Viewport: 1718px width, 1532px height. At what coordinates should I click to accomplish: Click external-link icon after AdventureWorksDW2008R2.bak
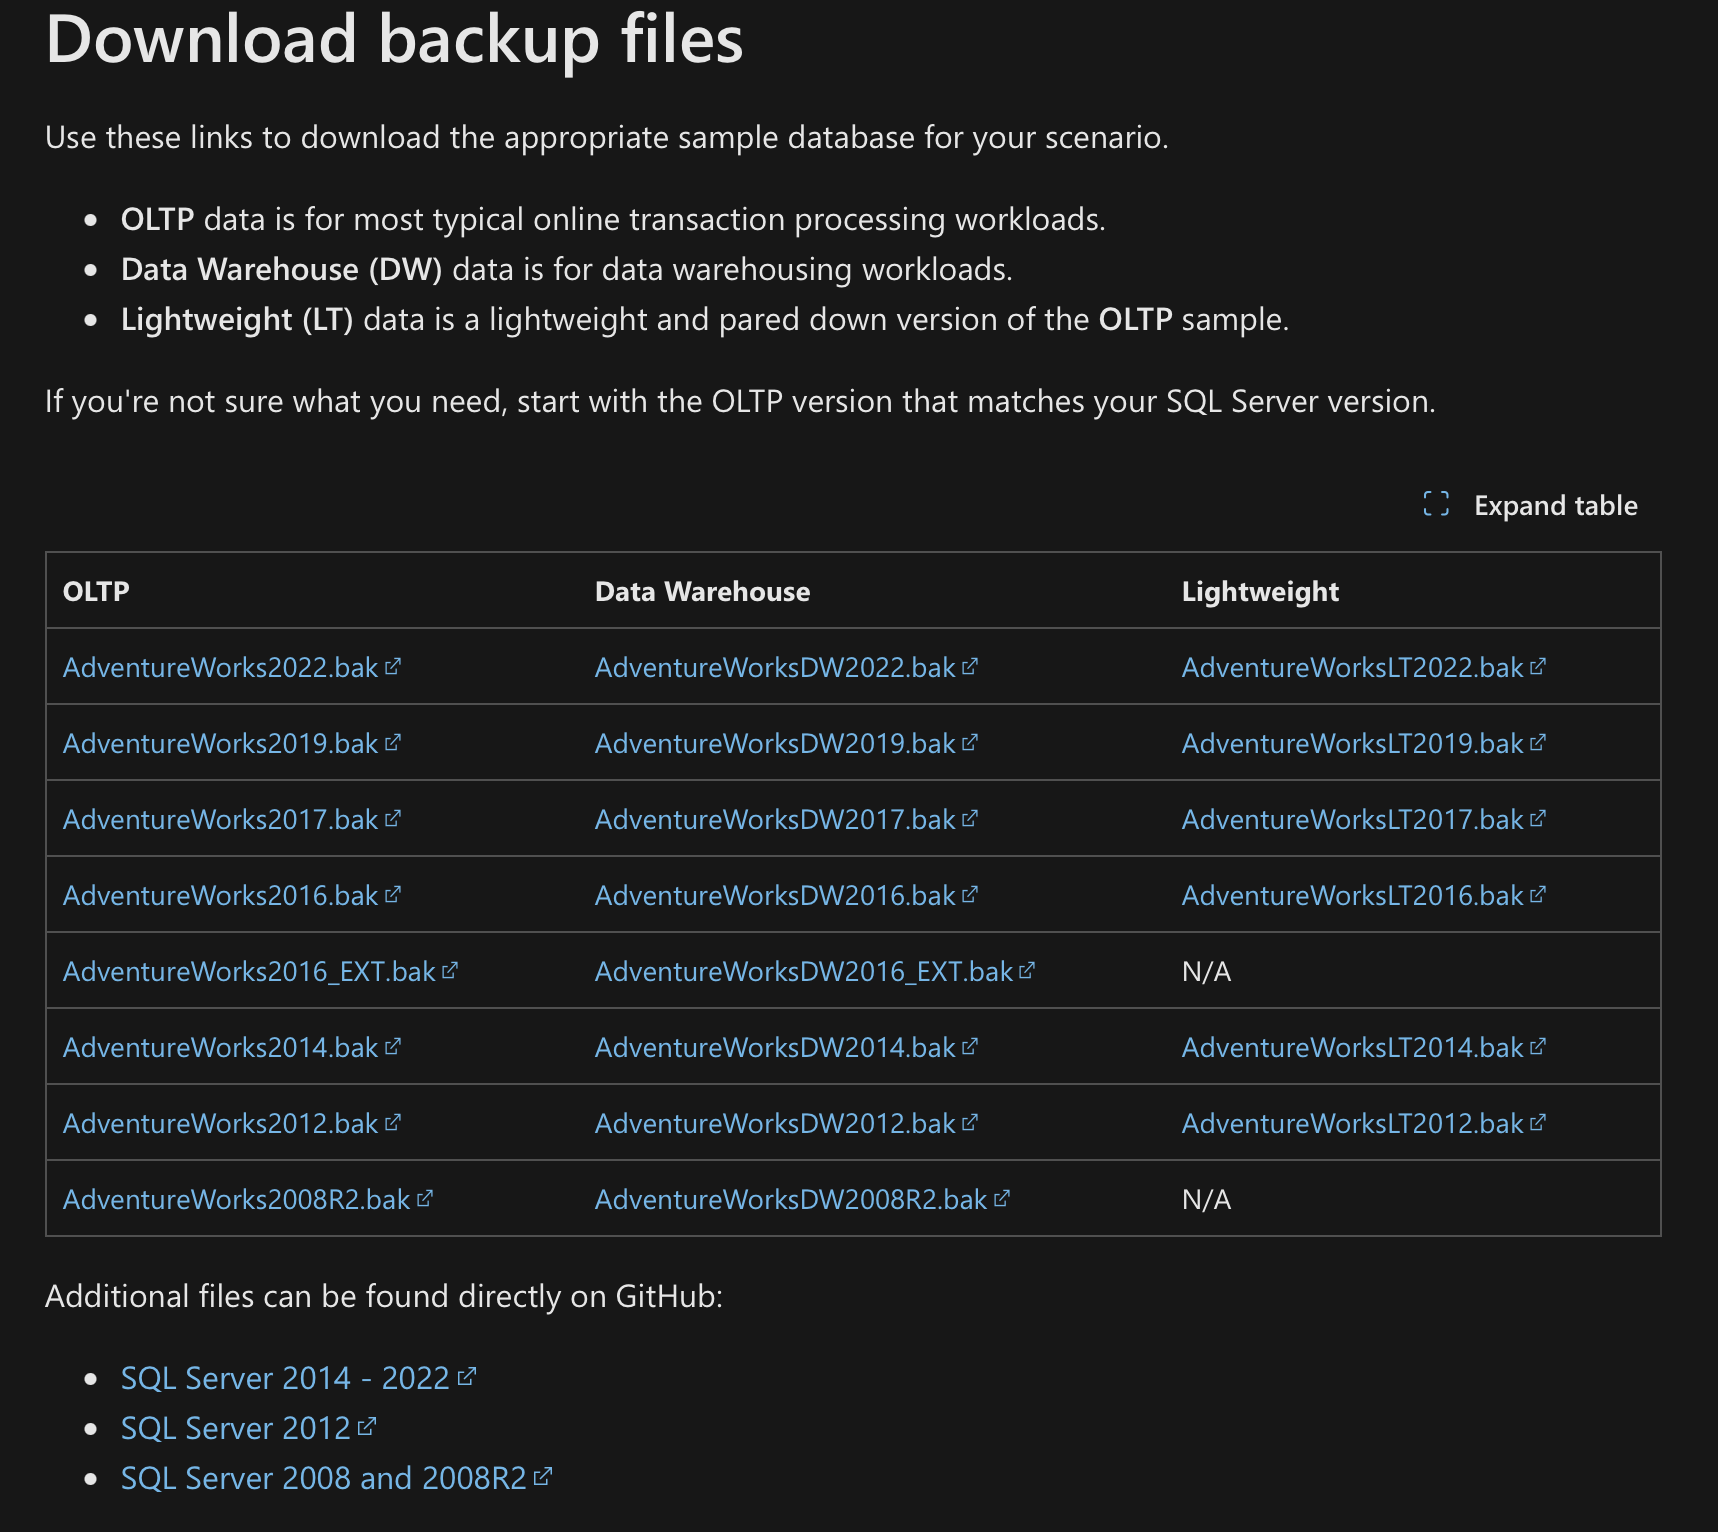(1001, 1198)
